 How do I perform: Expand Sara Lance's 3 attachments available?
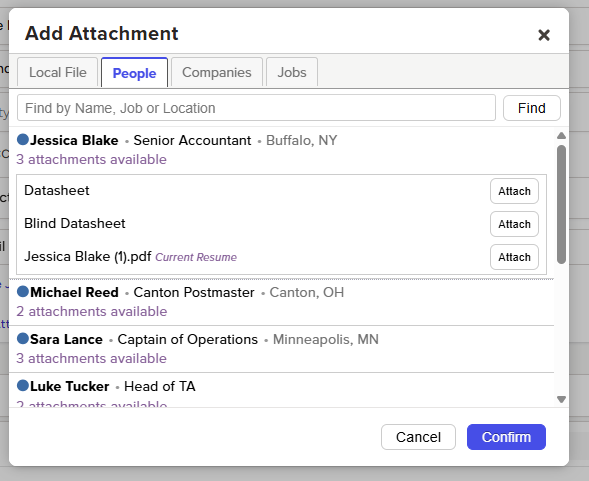coord(91,358)
